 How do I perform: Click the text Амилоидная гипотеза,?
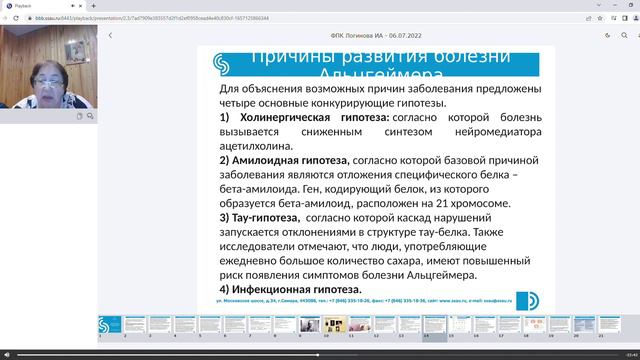click(291, 161)
